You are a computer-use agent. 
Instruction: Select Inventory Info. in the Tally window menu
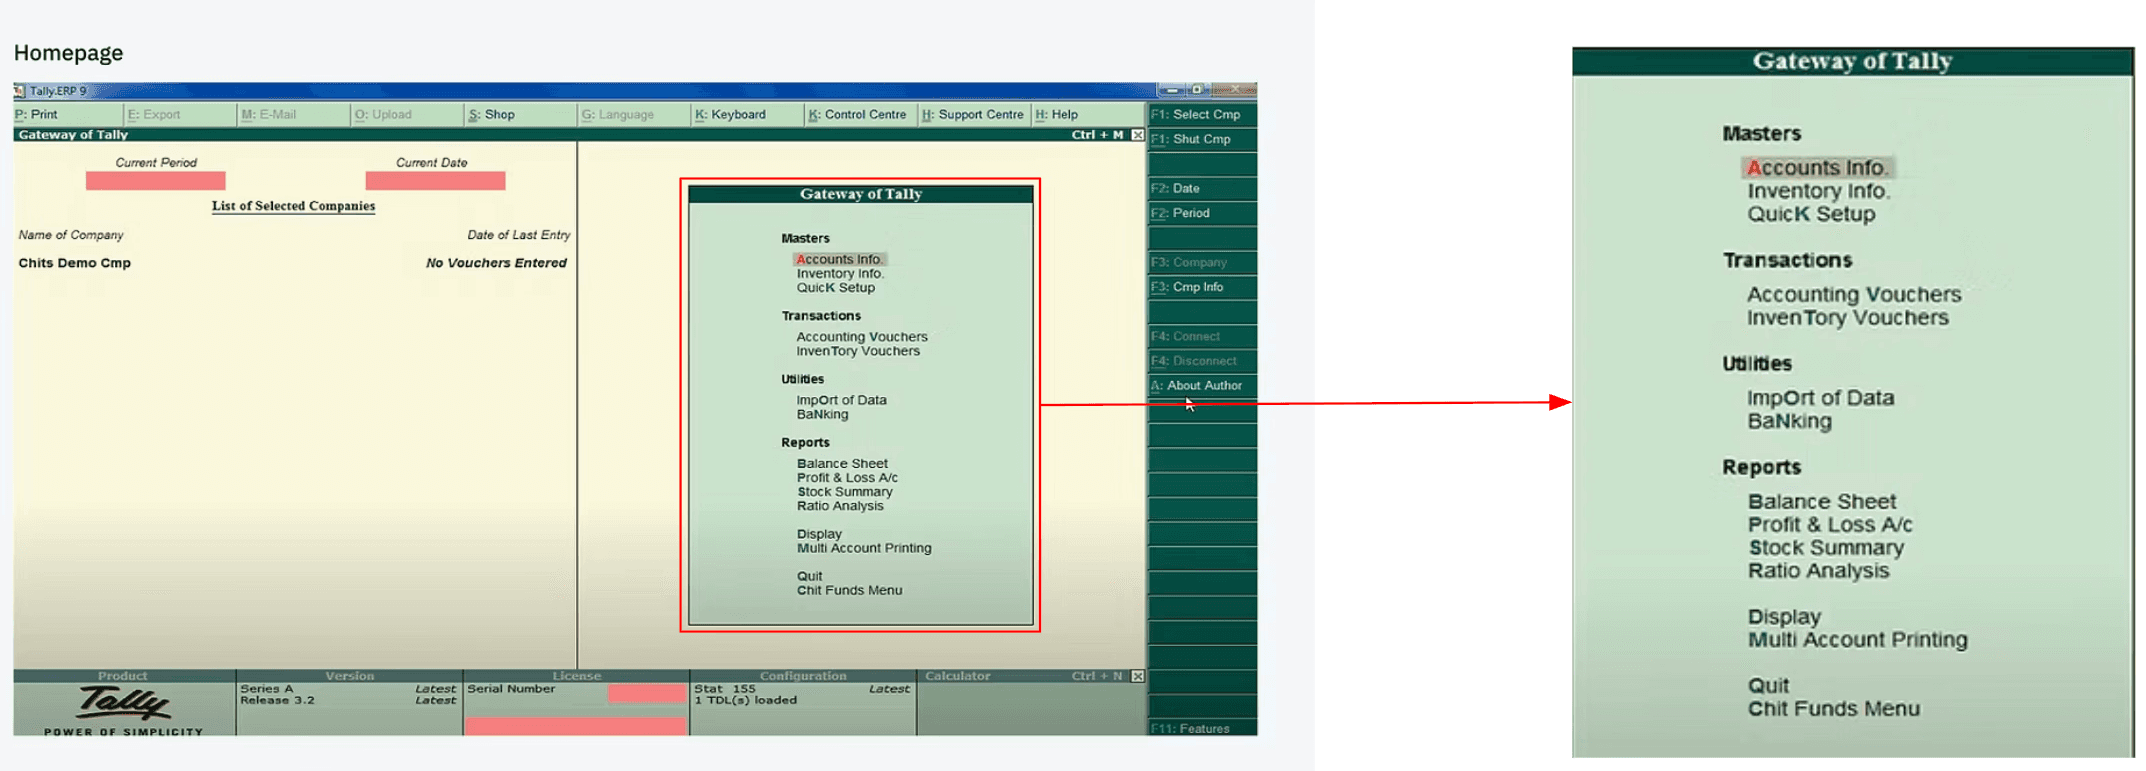pos(840,274)
